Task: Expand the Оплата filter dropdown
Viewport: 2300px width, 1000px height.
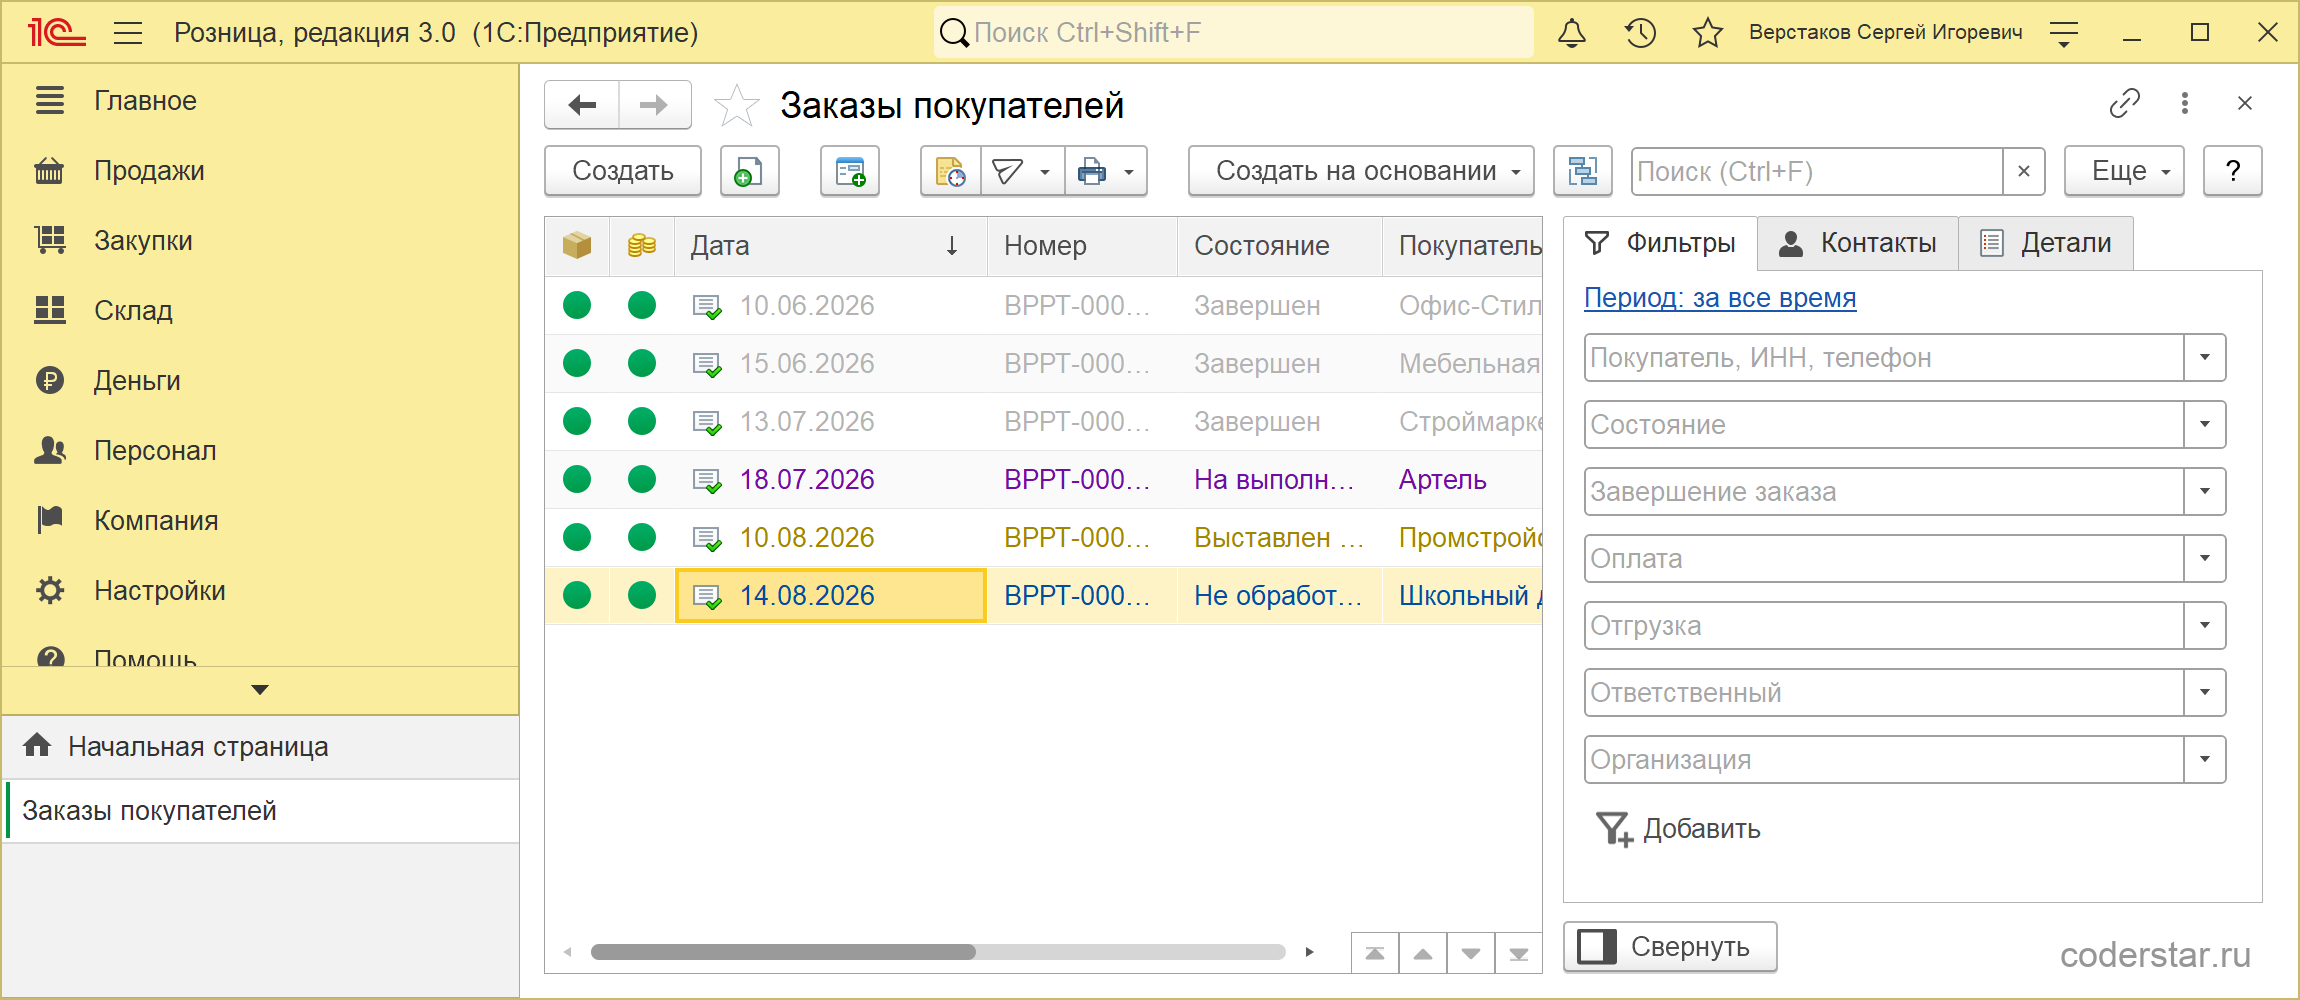Action: pos(2205,559)
